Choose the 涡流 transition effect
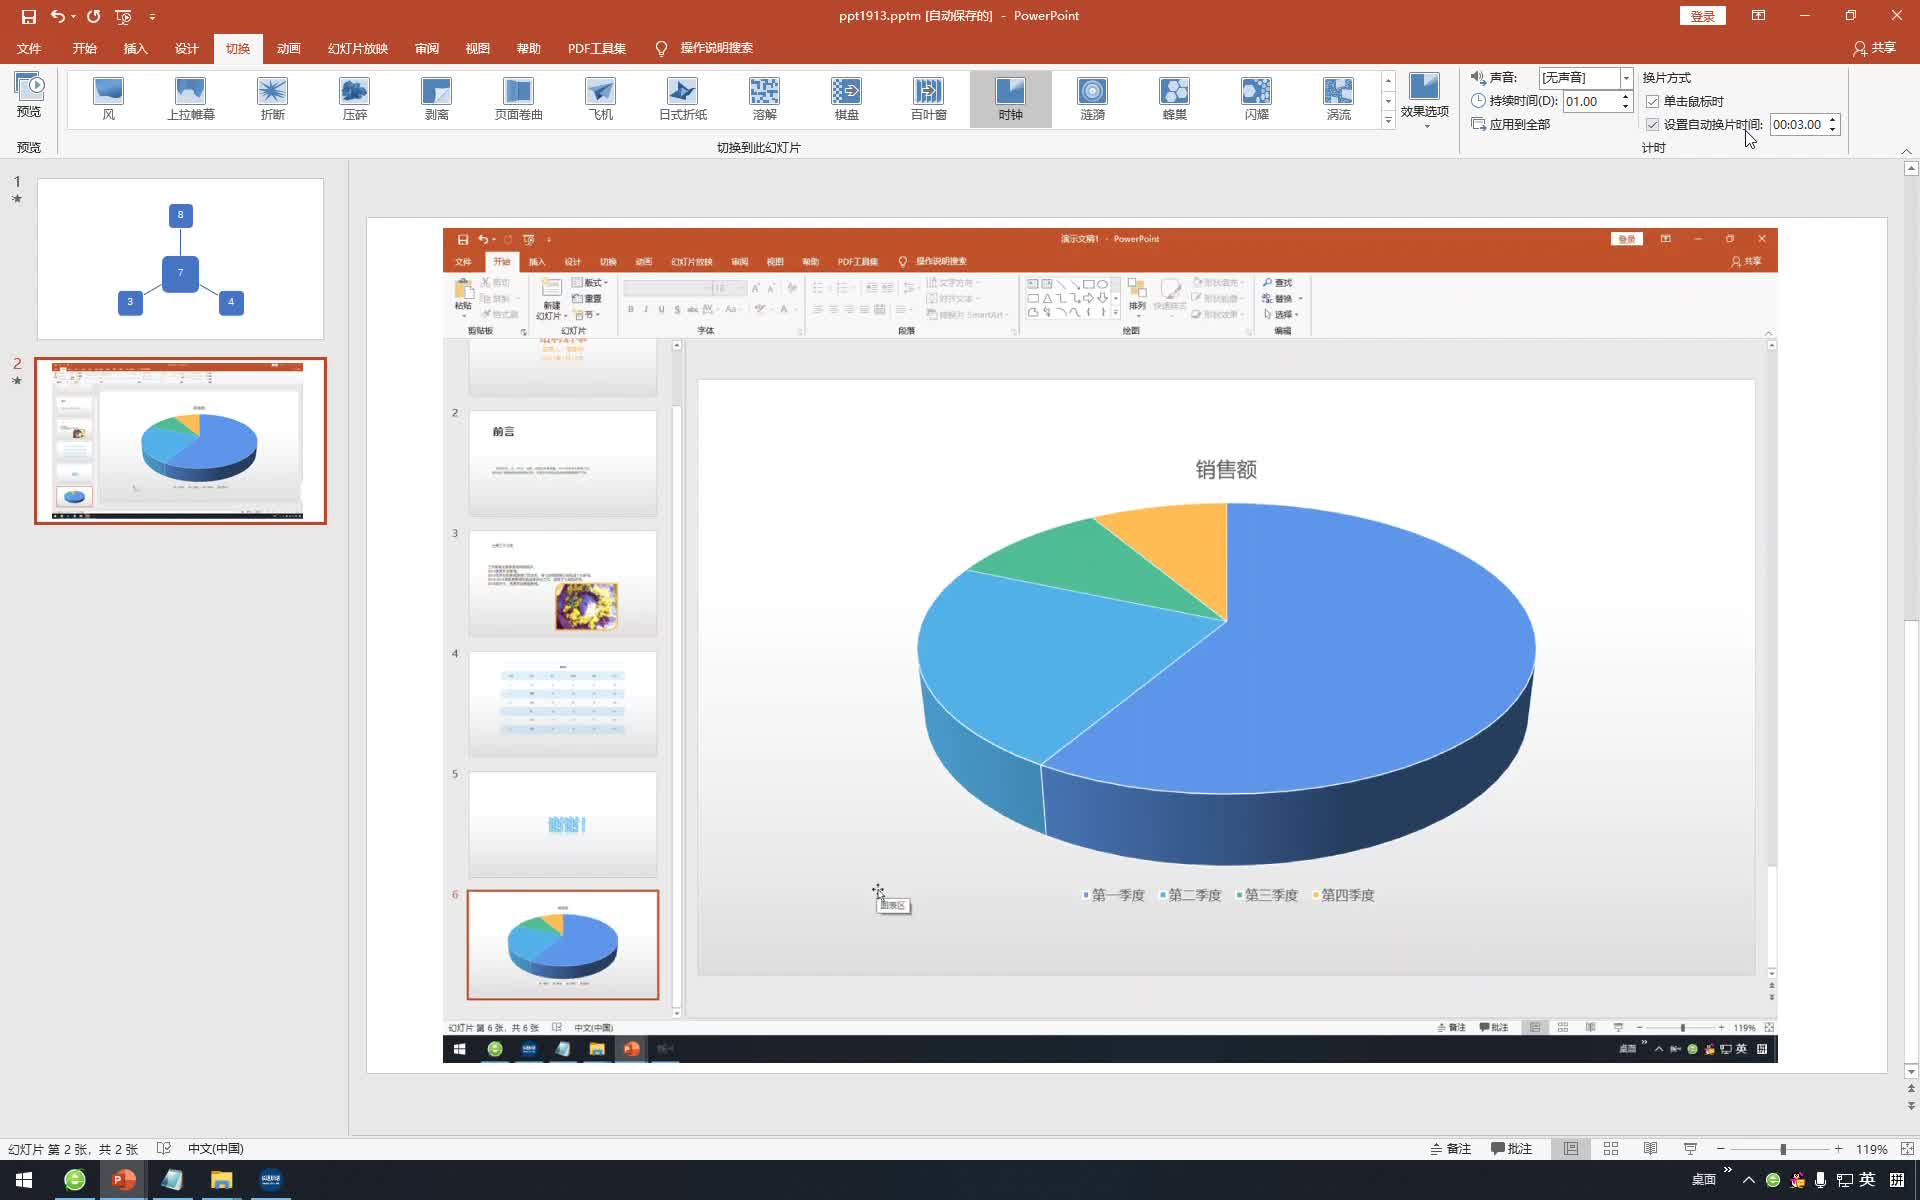 1338,99
